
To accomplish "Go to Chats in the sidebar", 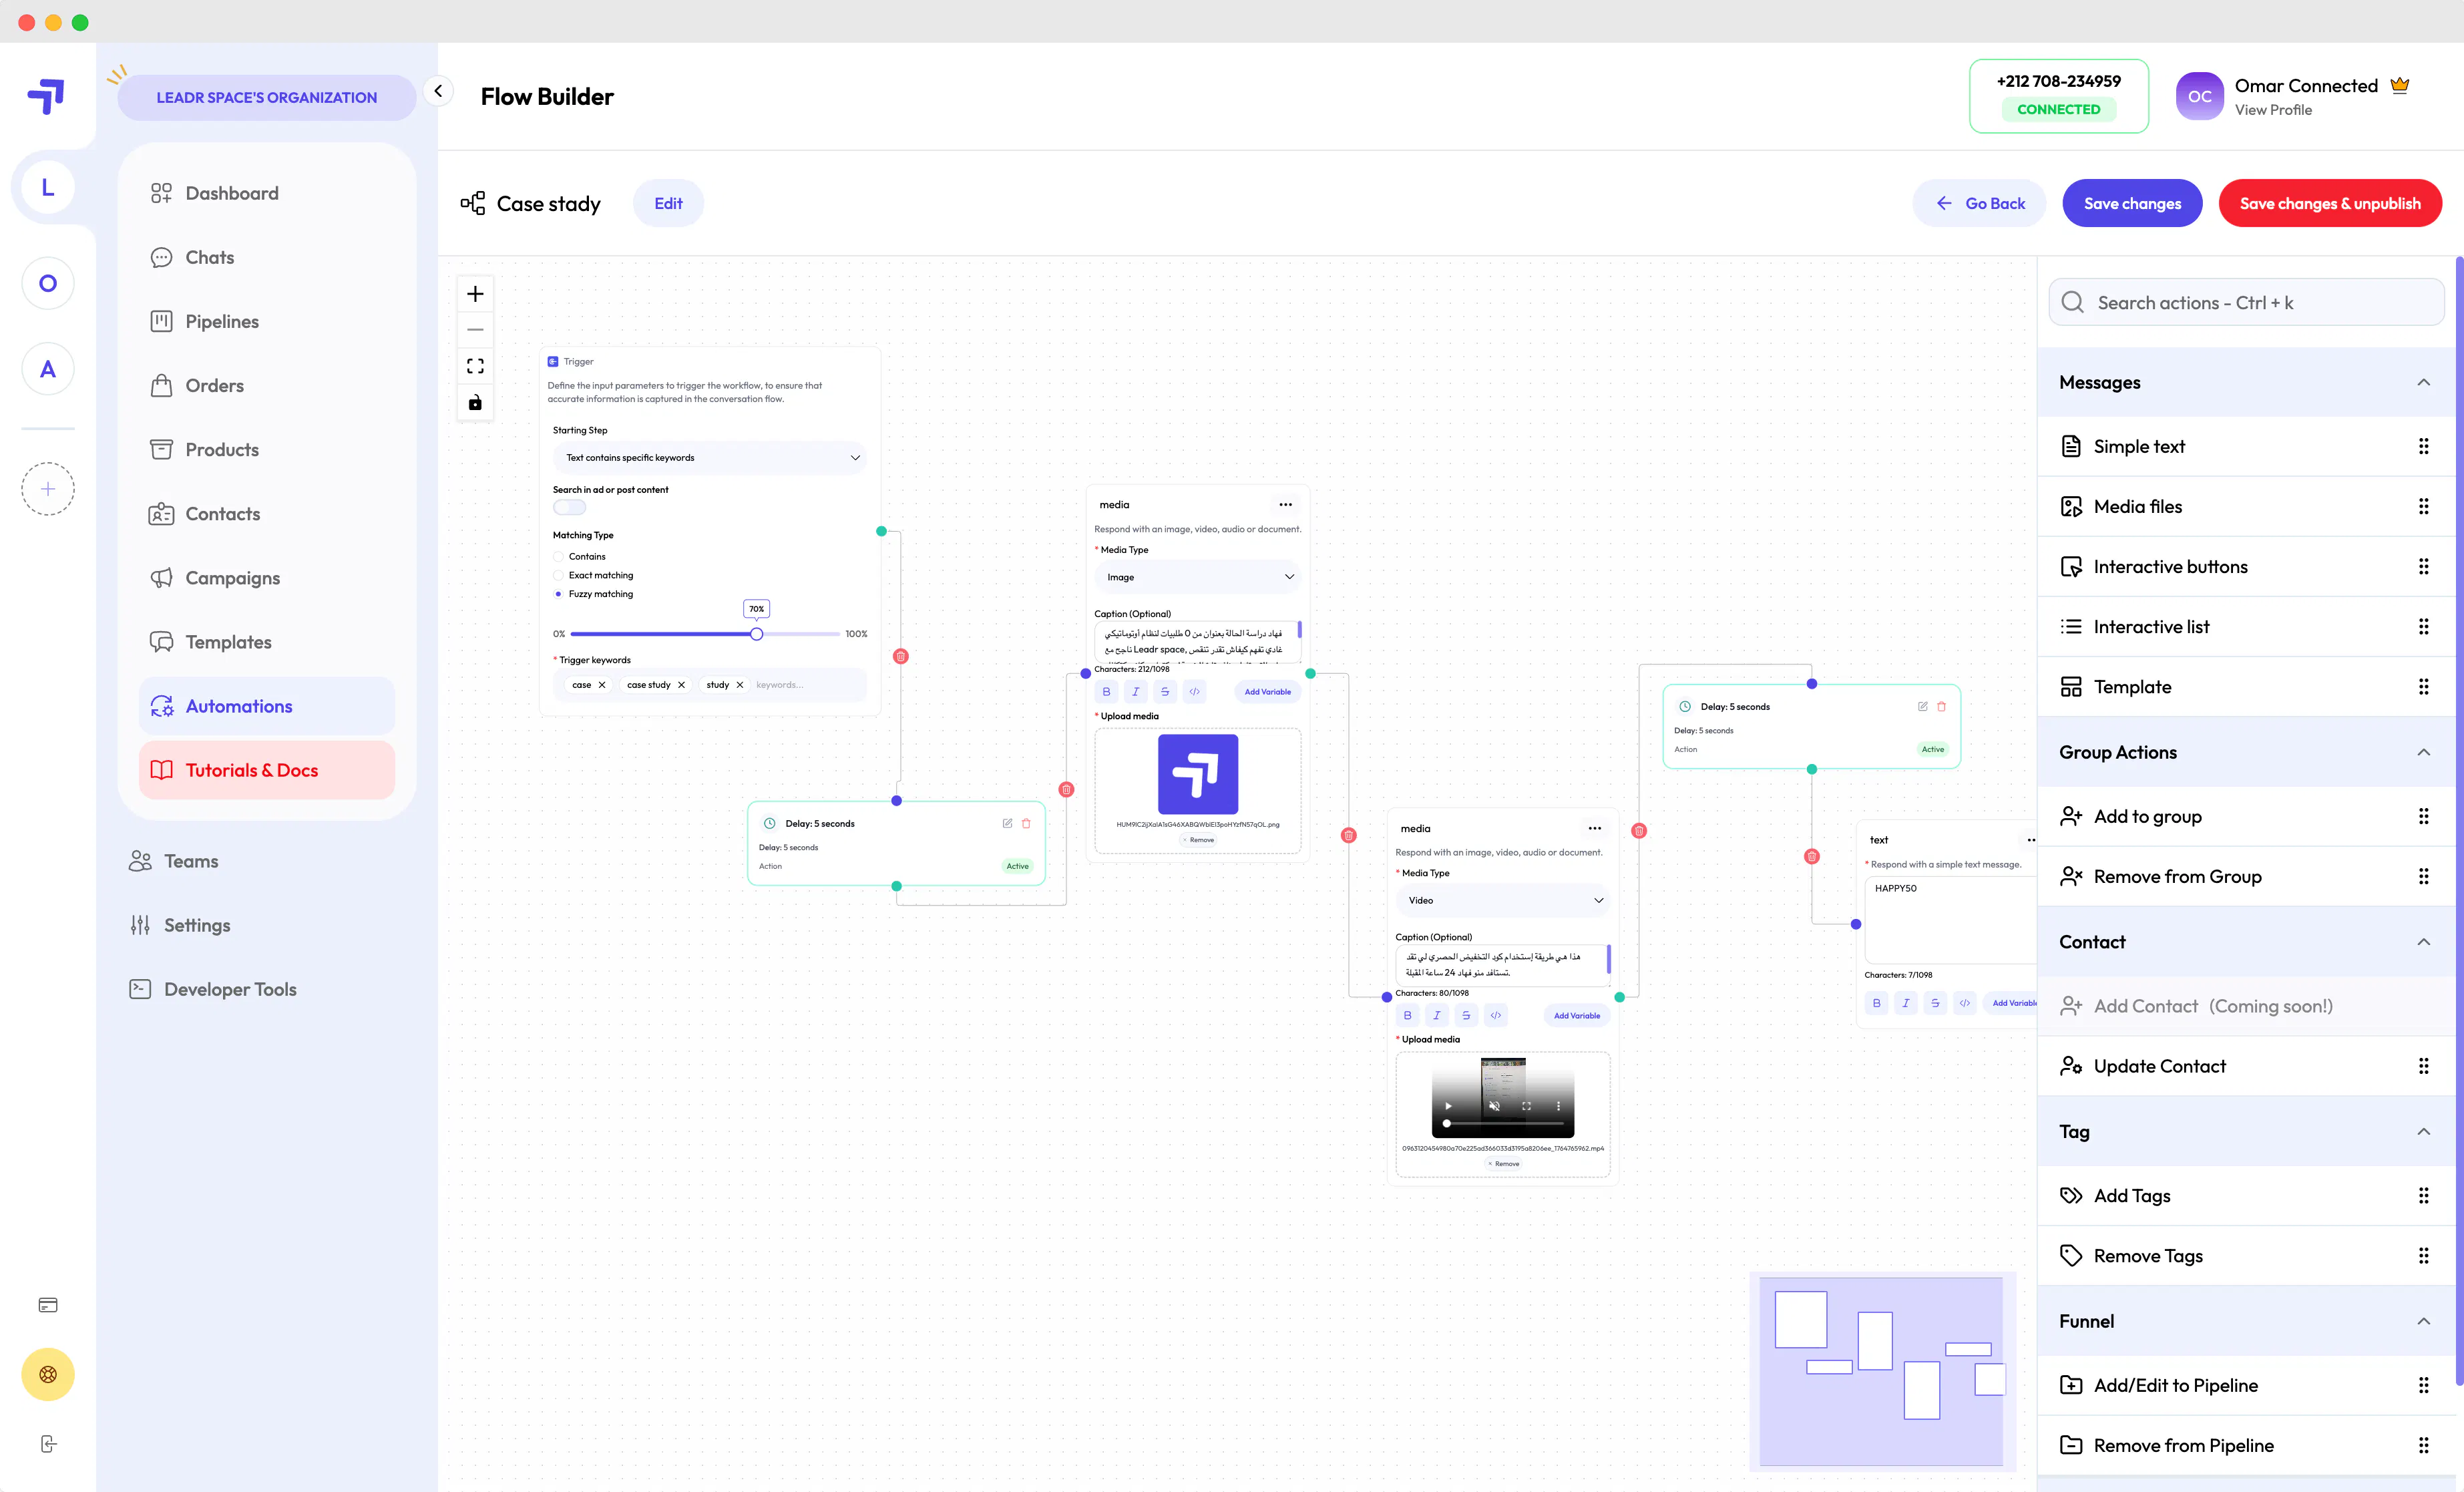I will (x=266, y=257).
